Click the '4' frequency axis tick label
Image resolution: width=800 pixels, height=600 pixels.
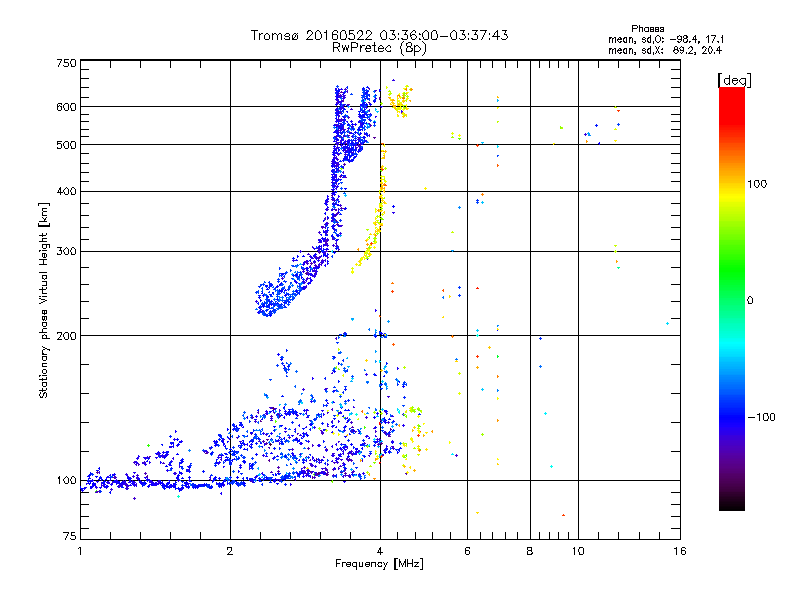[x=380, y=551]
